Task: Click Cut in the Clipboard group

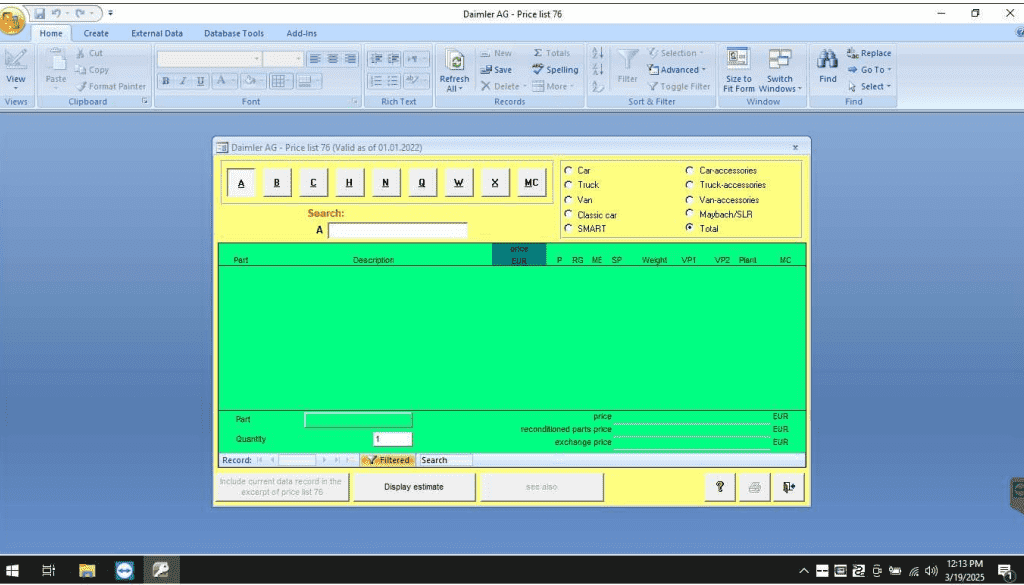Action: (89, 53)
